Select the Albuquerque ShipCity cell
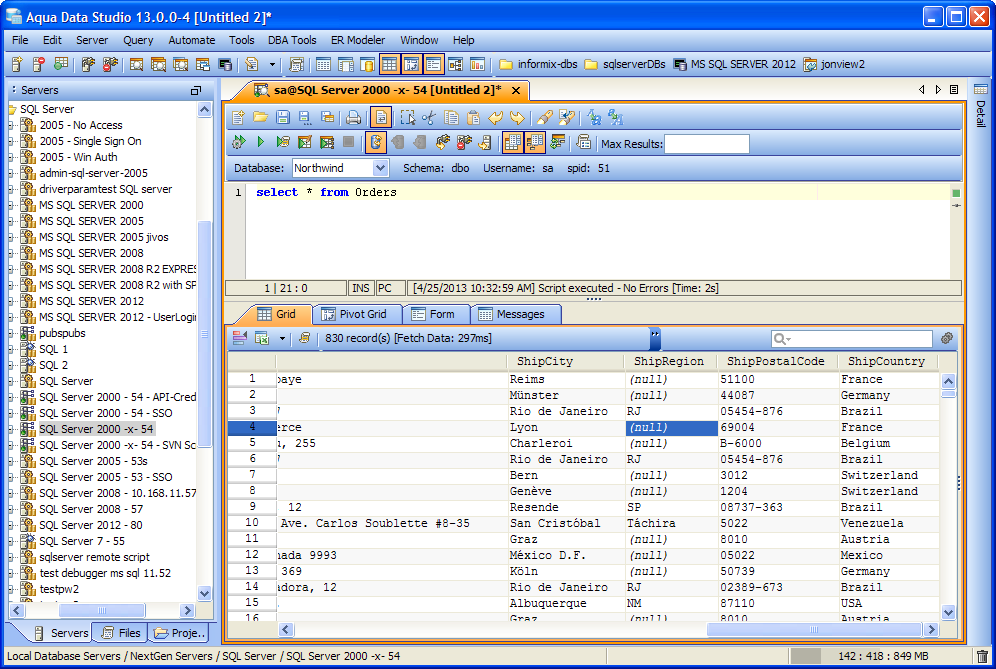 click(x=566, y=604)
